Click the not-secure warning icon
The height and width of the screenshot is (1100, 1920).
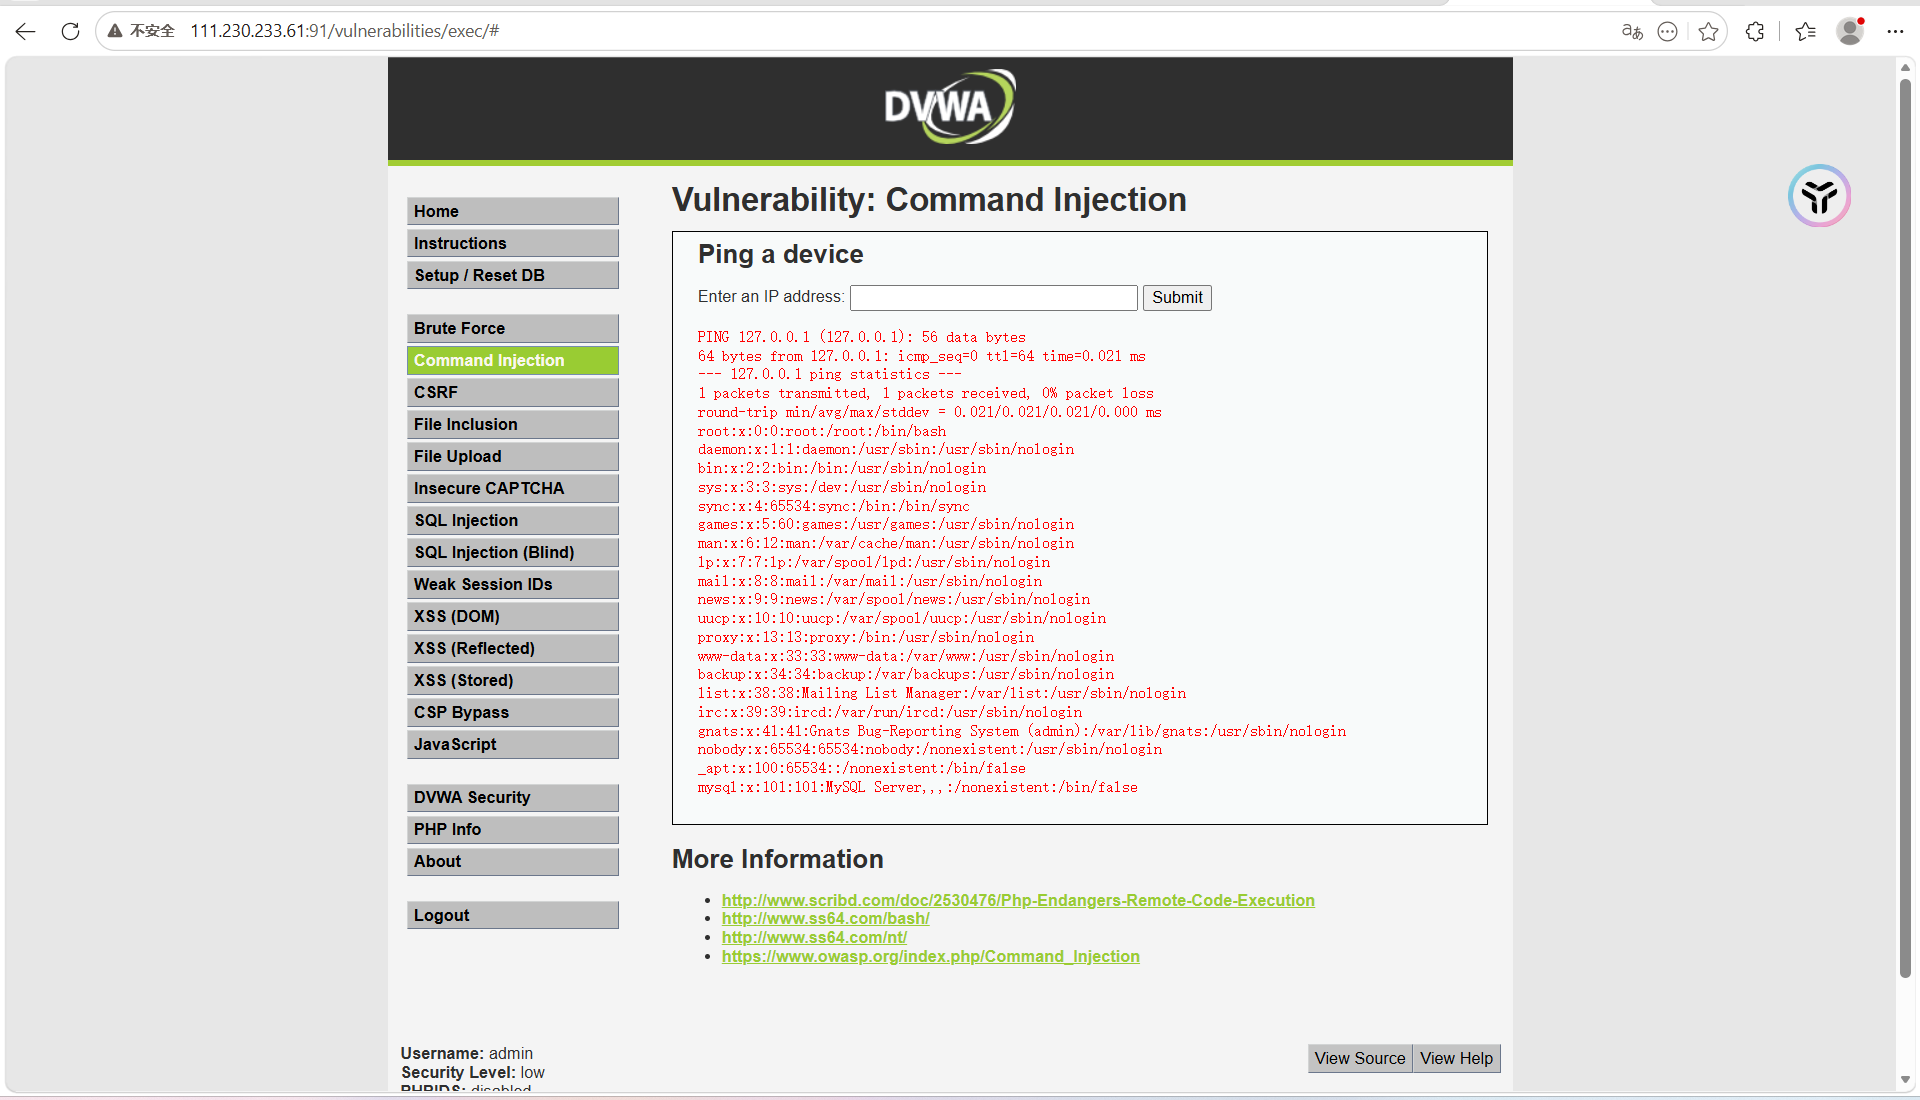(x=115, y=31)
